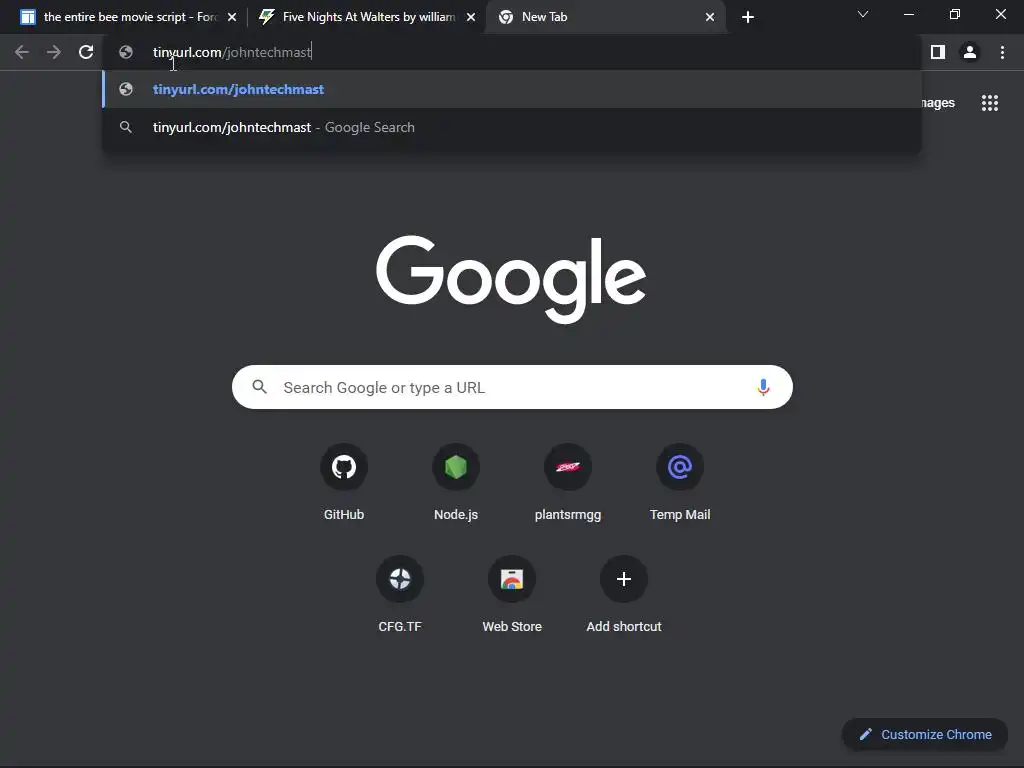Screen dimensions: 1024x768
Task: Click the forward navigation arrow
Action: pos(54,52)
